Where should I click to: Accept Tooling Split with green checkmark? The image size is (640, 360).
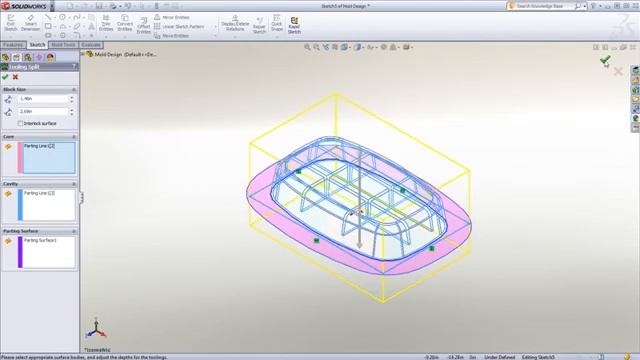[5, 77]
